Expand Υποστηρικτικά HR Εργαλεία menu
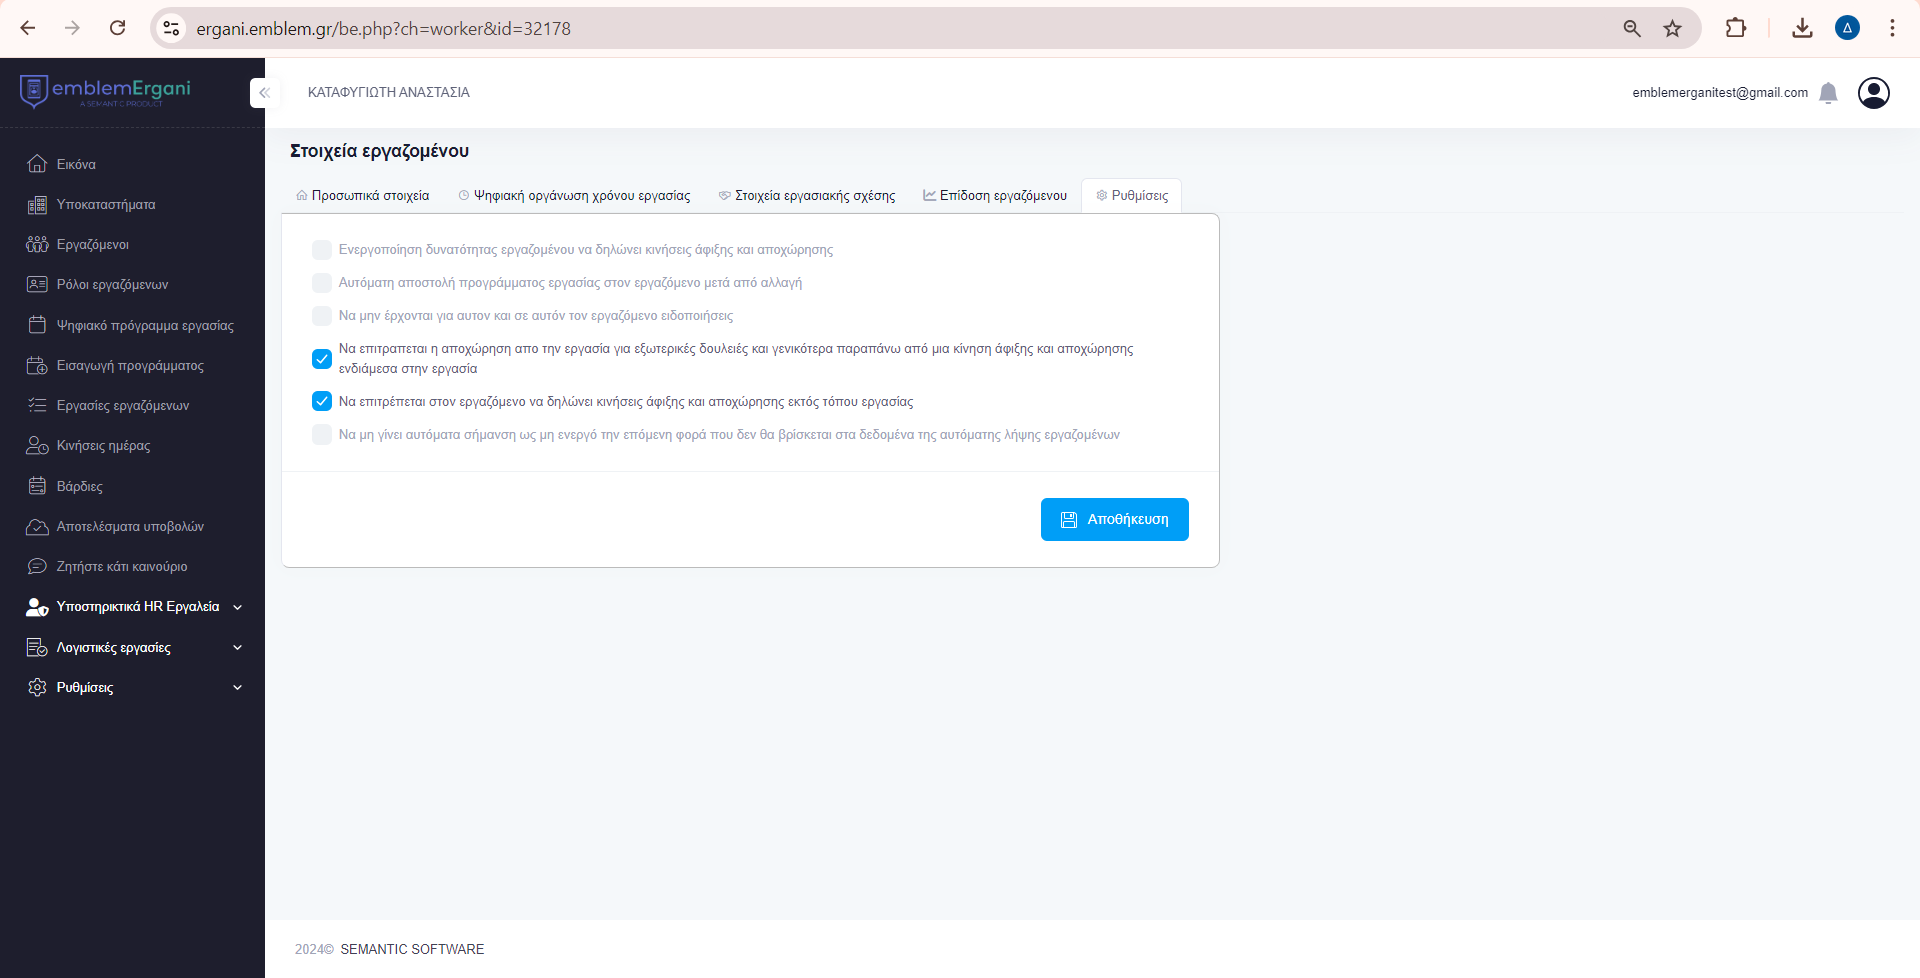Viewport: 1920px width, 978px height. [137, 607]
